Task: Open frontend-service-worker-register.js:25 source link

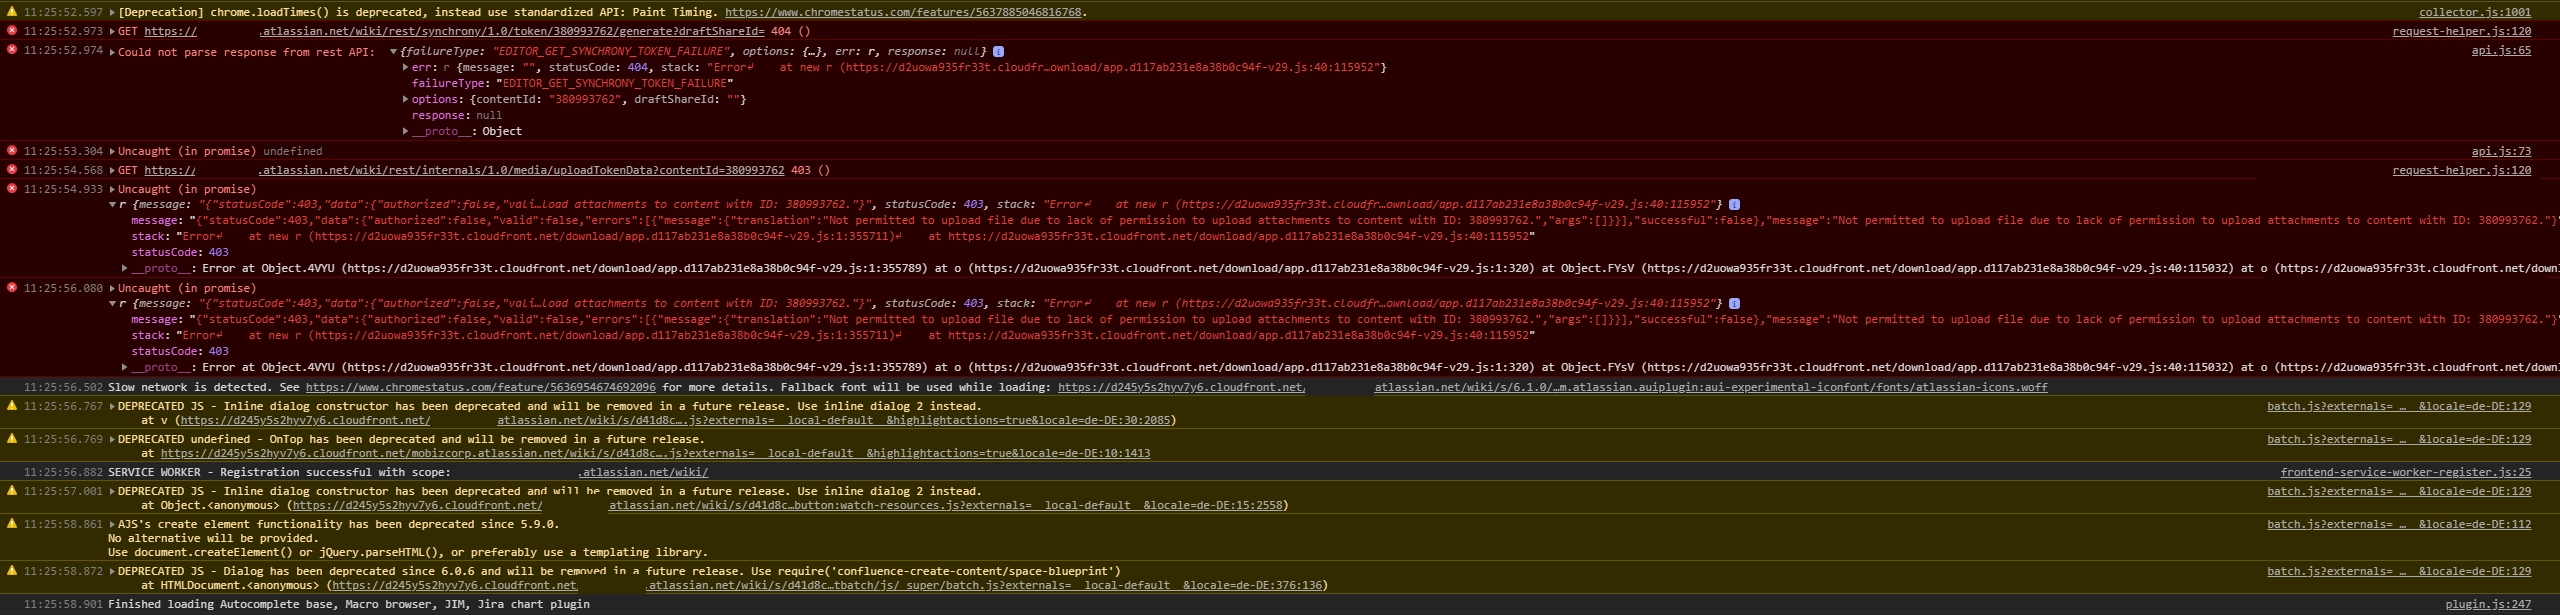Action: (x=2406, y=472)
